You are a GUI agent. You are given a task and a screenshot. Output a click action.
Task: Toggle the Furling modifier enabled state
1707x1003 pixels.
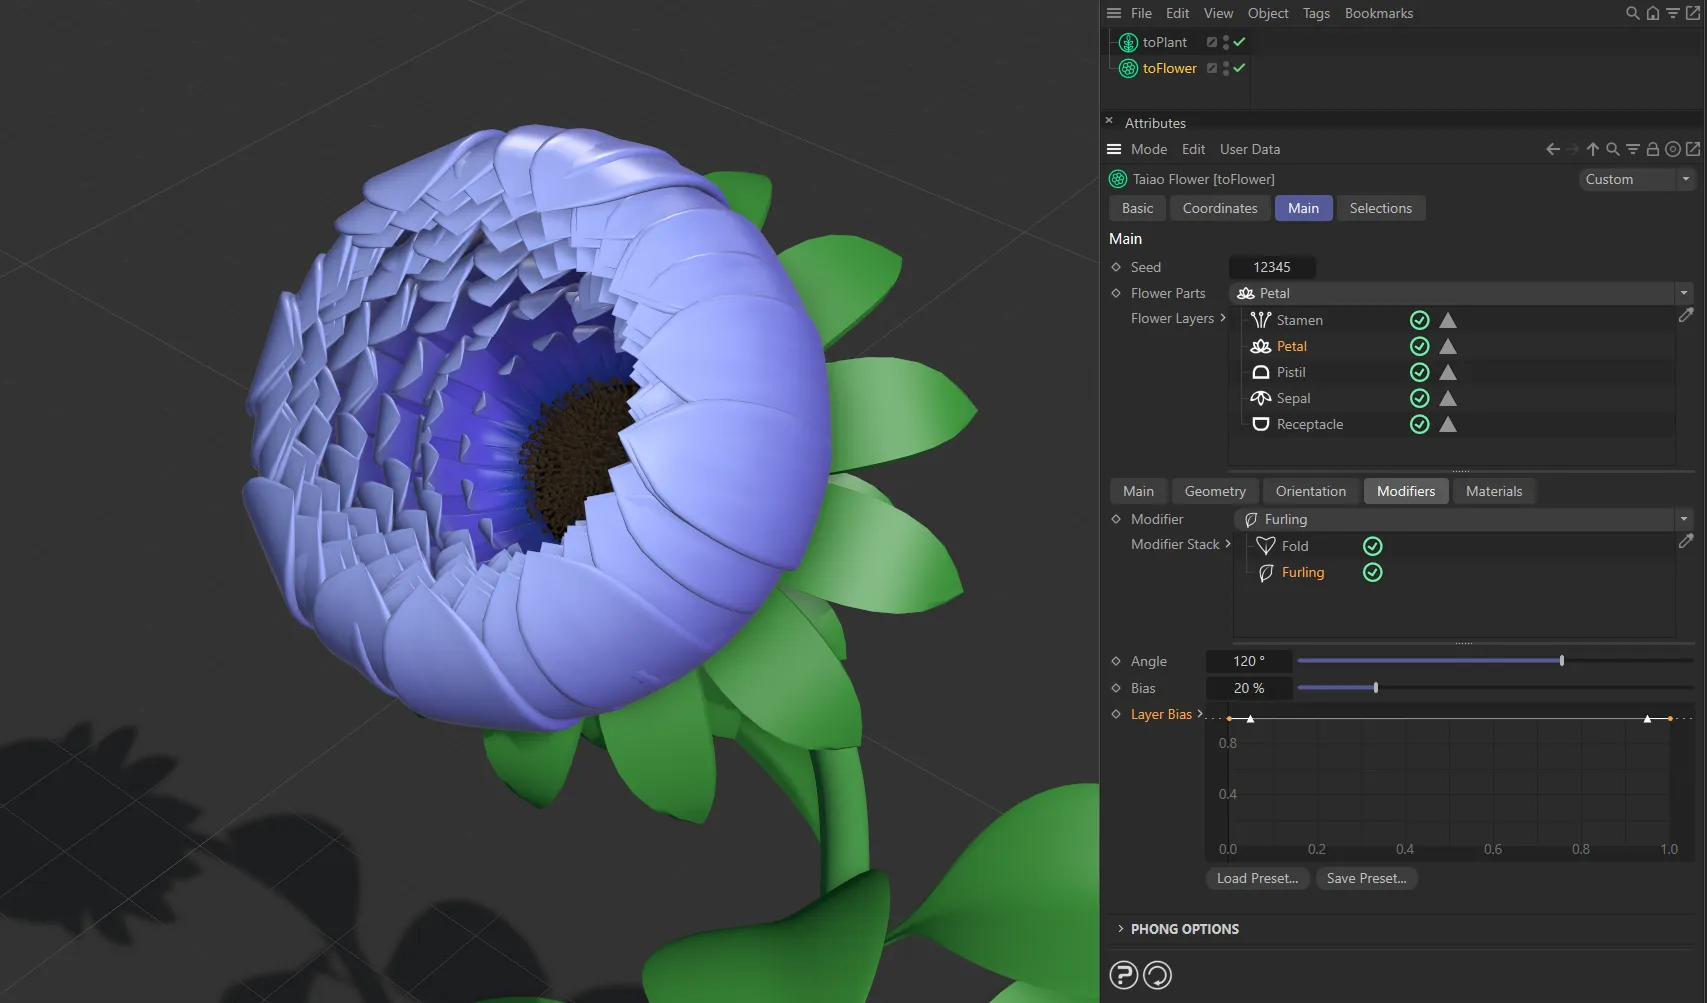click(x=1372, y=572)
